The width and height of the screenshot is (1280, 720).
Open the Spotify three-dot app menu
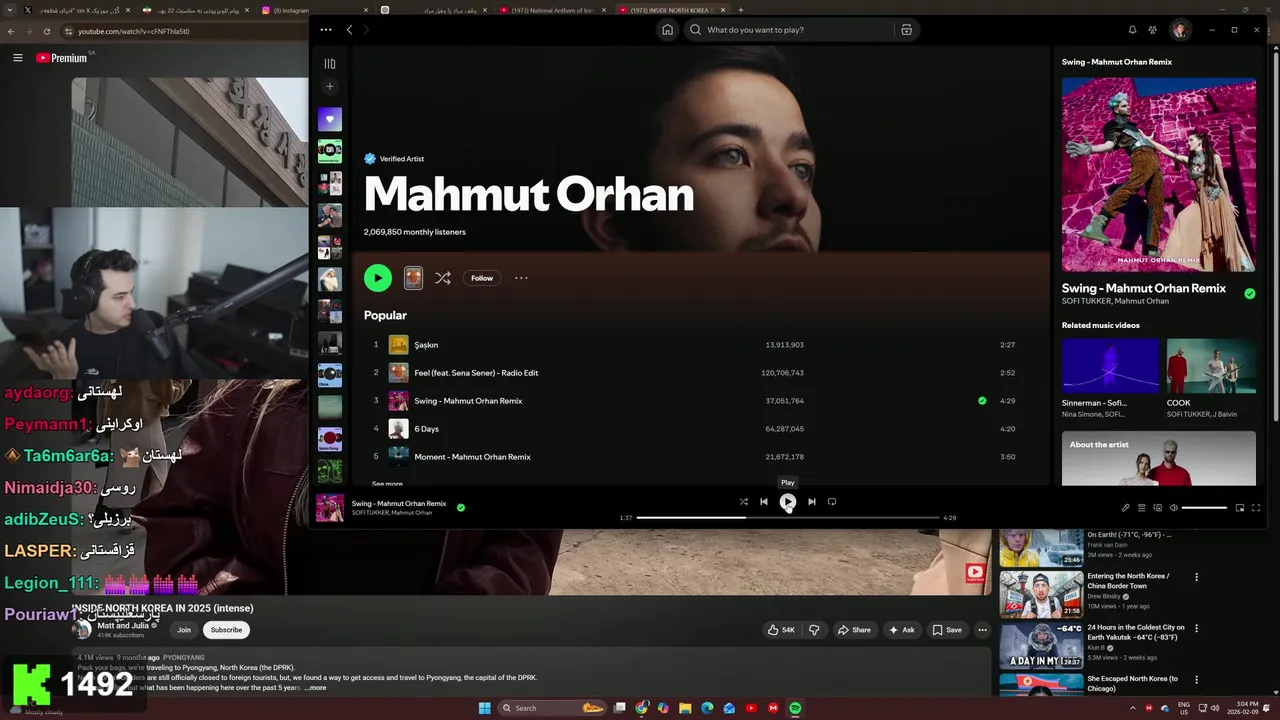tap(326, 30)
